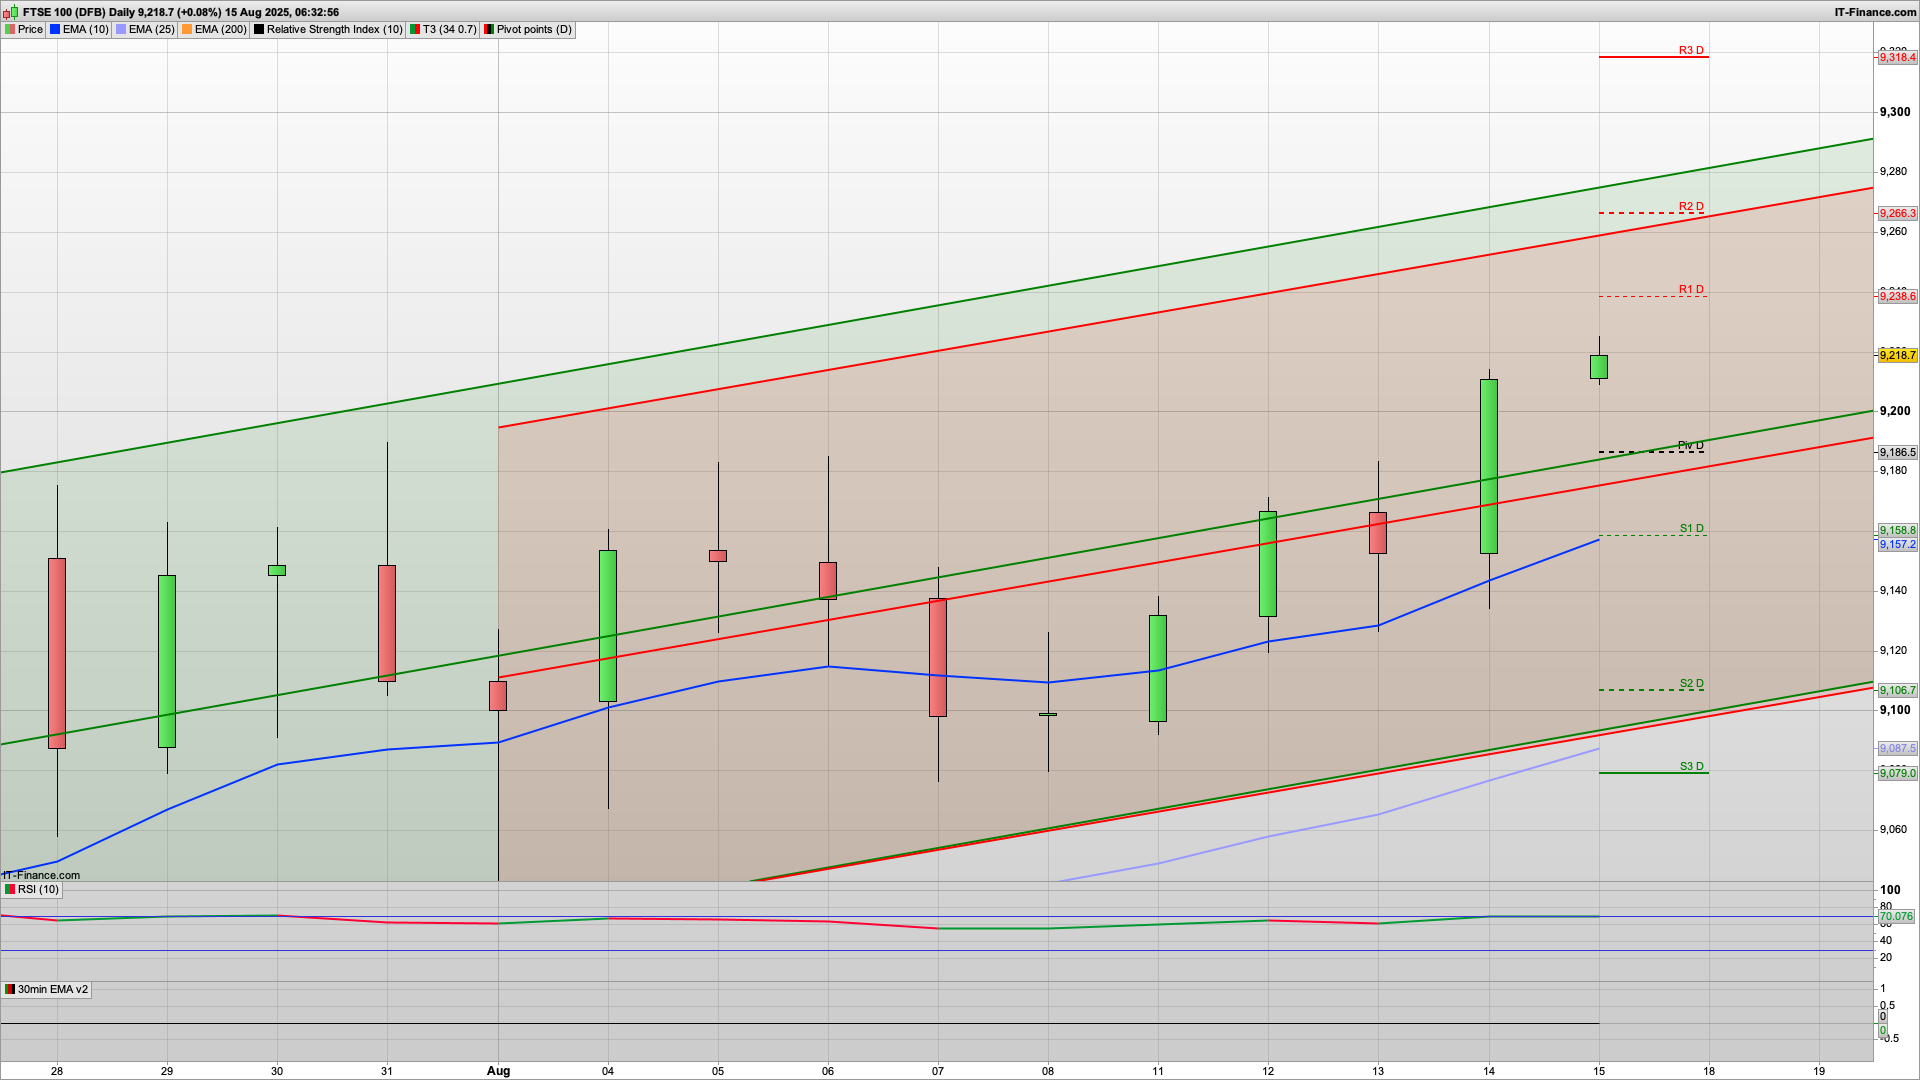Click the current price 9,218.7 axis label
The image size is (1920, 1080).
tap(1897, 356)
